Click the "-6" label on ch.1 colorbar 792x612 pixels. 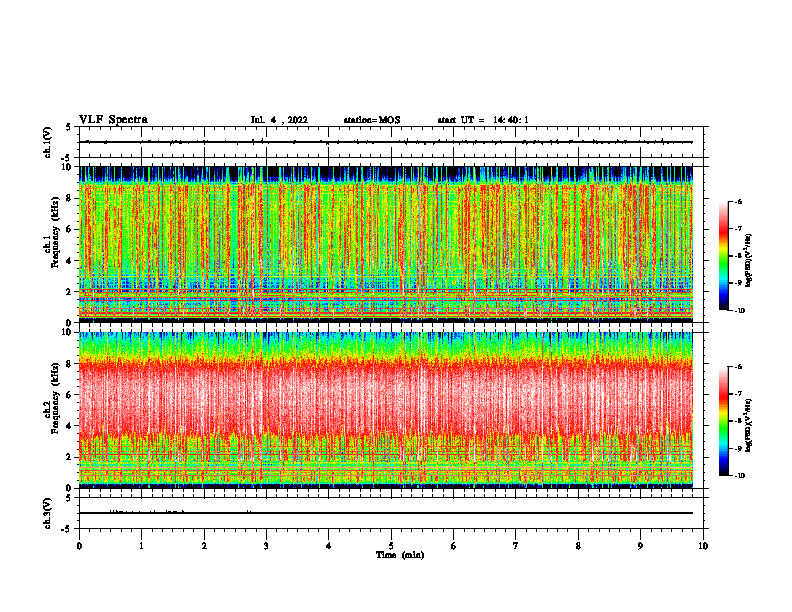738,201
